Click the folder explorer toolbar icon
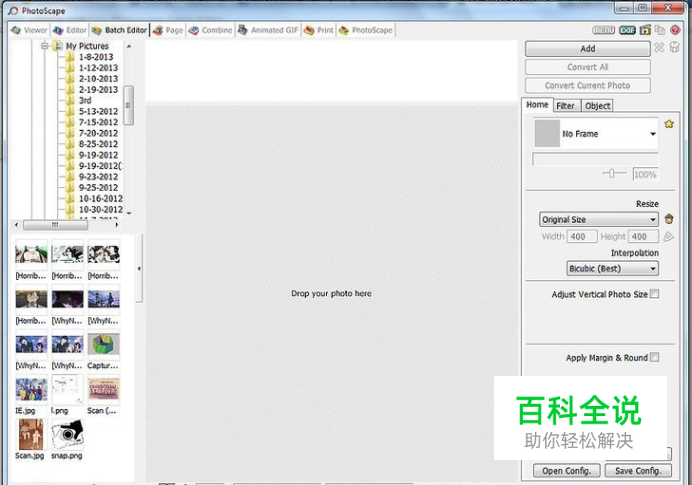The height and width of the screenshot is (485, 692). [x=645, y=30]
